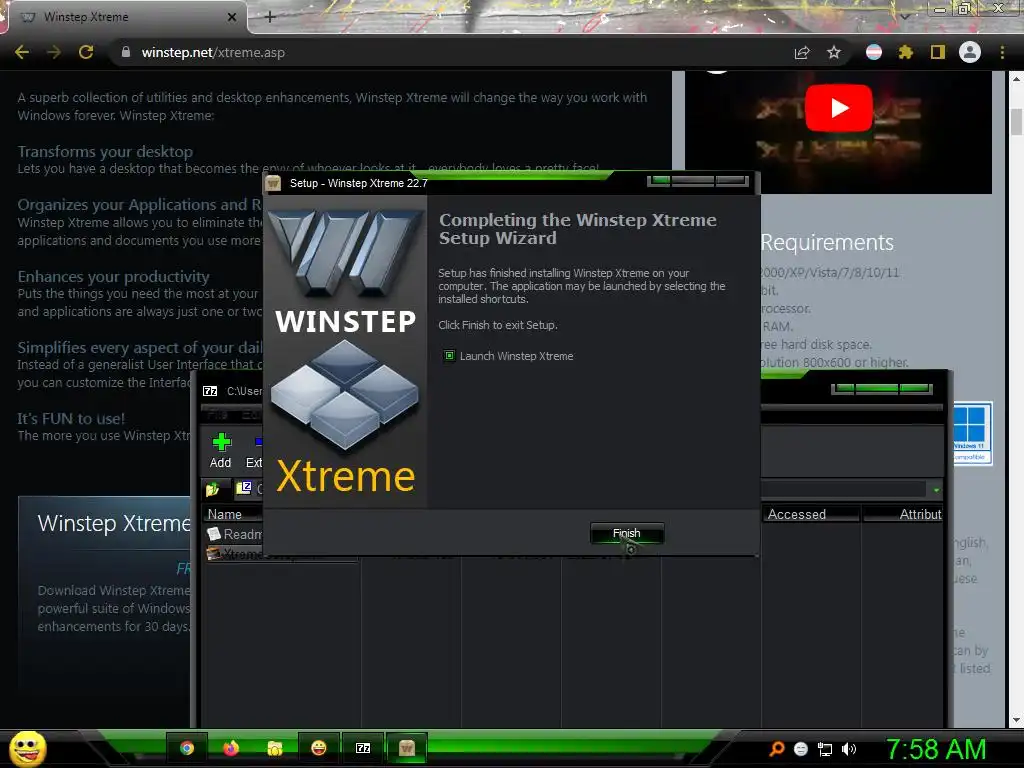The width and height of the screenshot is (1024, 768).
Task: Open the striped flag extension icon
Action: (x=874, y=52)
